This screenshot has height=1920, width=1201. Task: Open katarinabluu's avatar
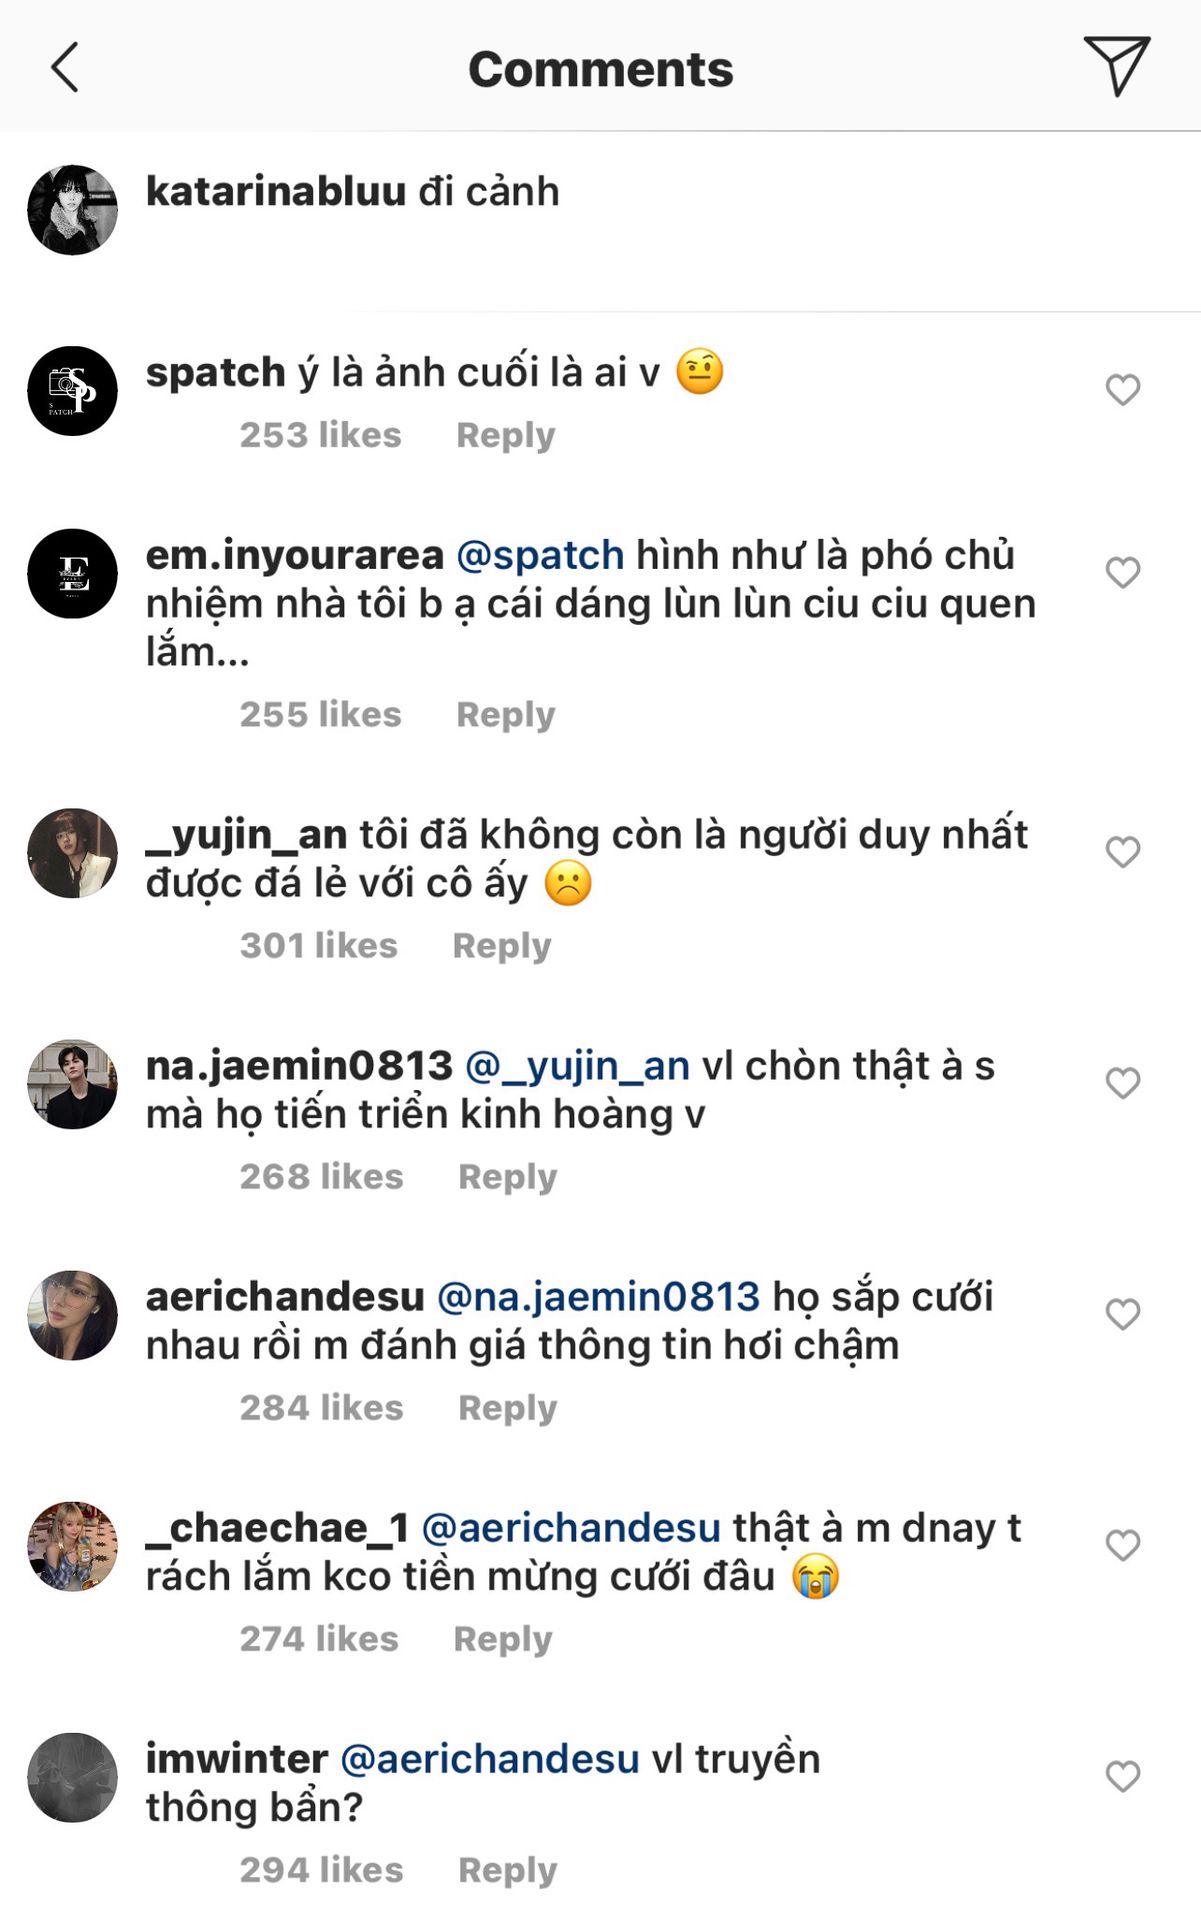coord(72,210)
